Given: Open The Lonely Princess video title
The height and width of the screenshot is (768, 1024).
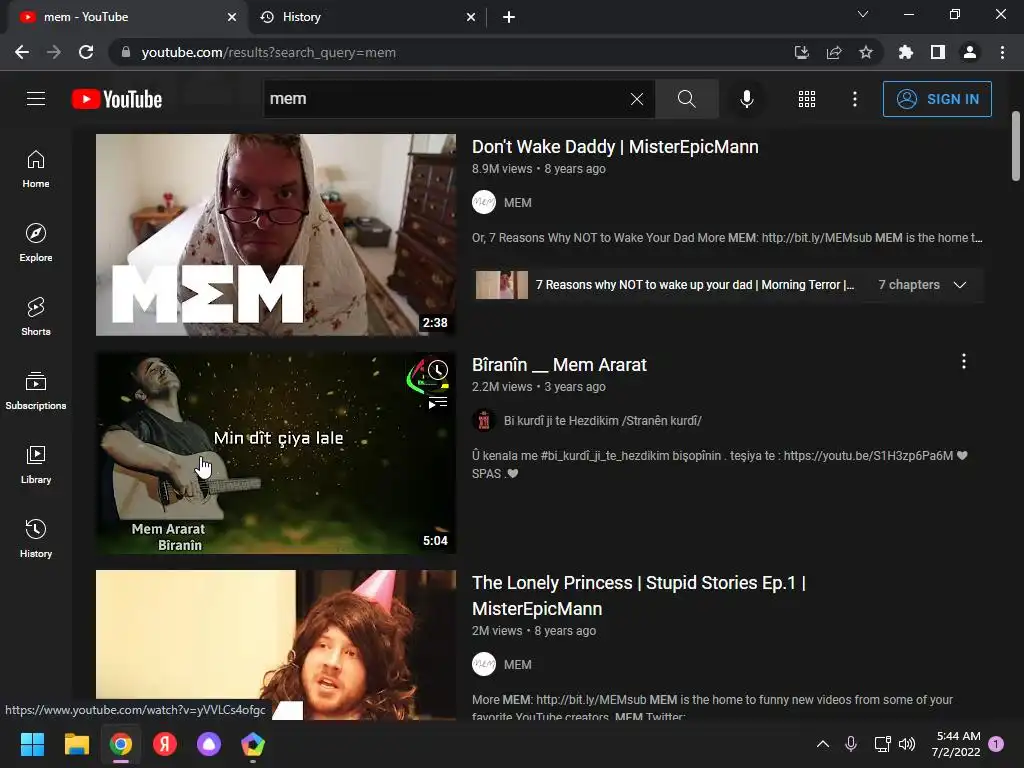Looking at the screenshot, I should (639, 596).
